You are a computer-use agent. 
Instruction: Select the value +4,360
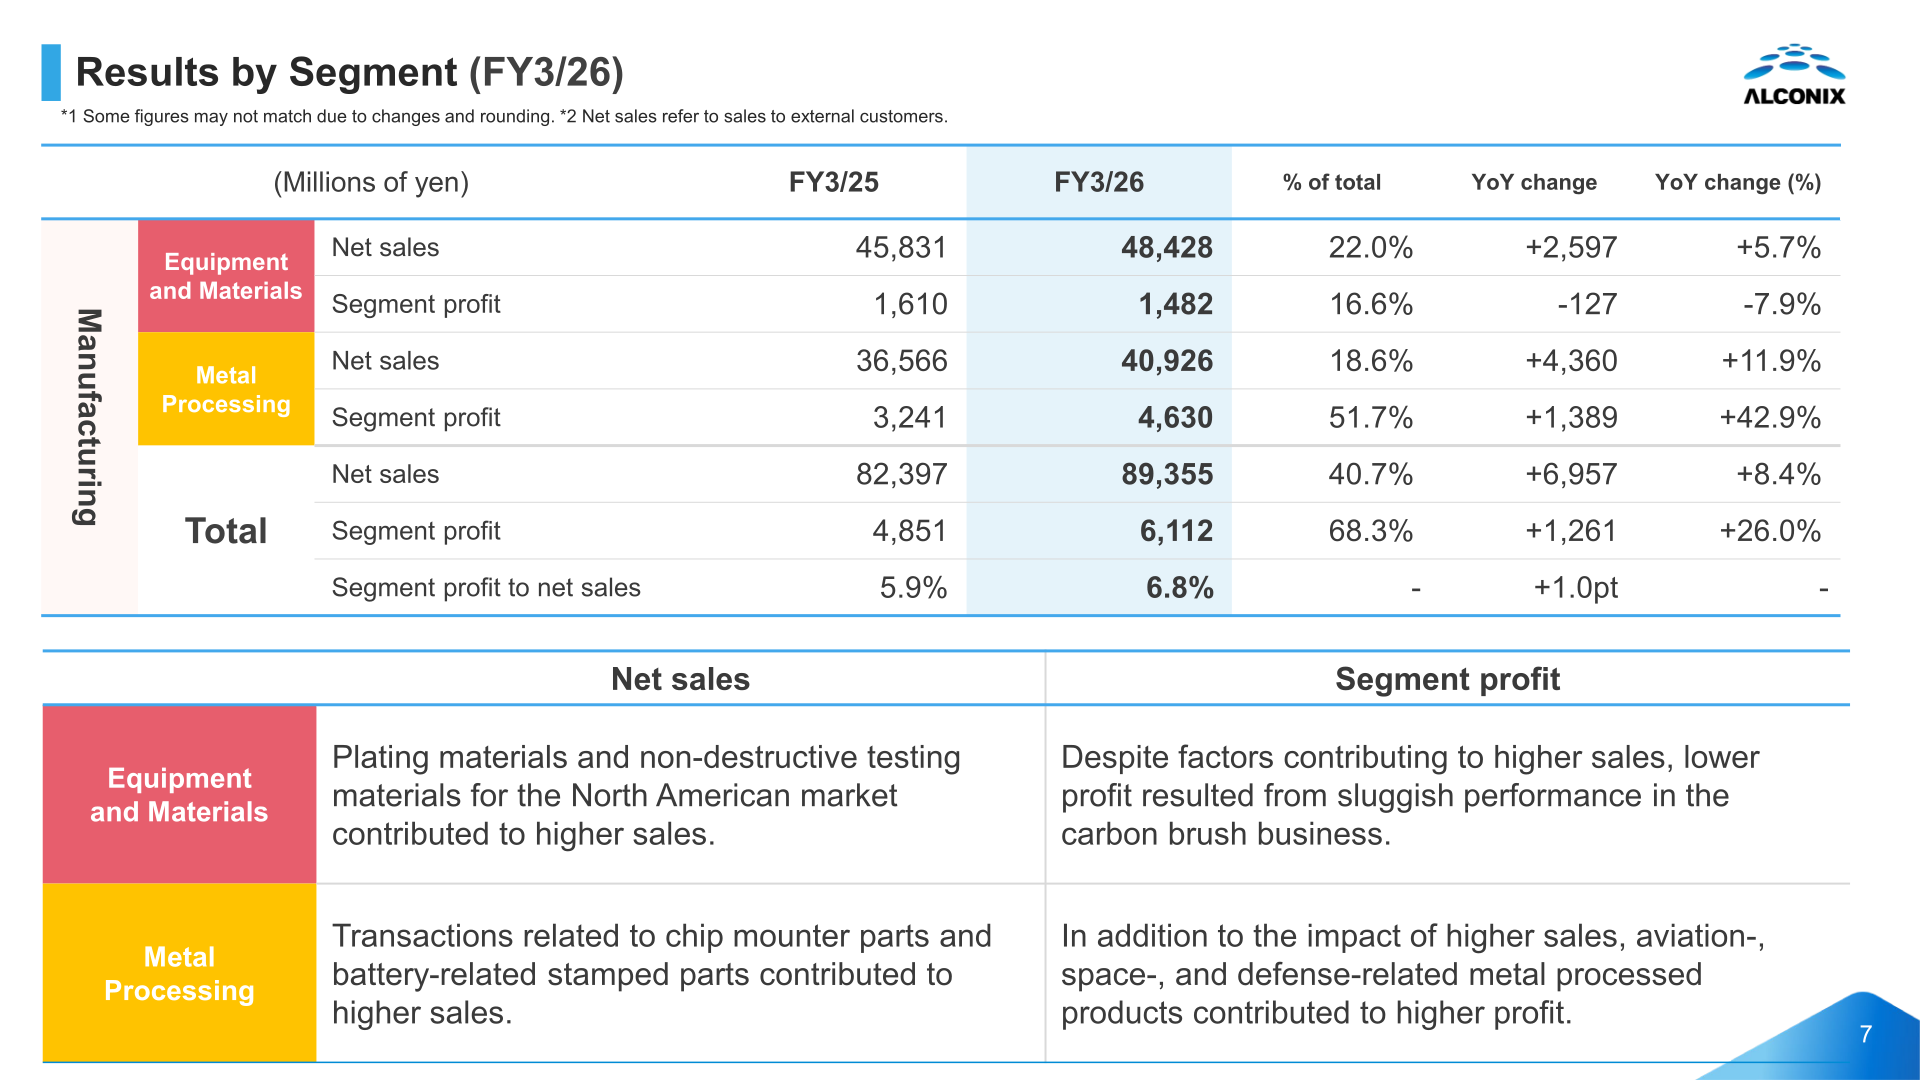click(1571, 361)
